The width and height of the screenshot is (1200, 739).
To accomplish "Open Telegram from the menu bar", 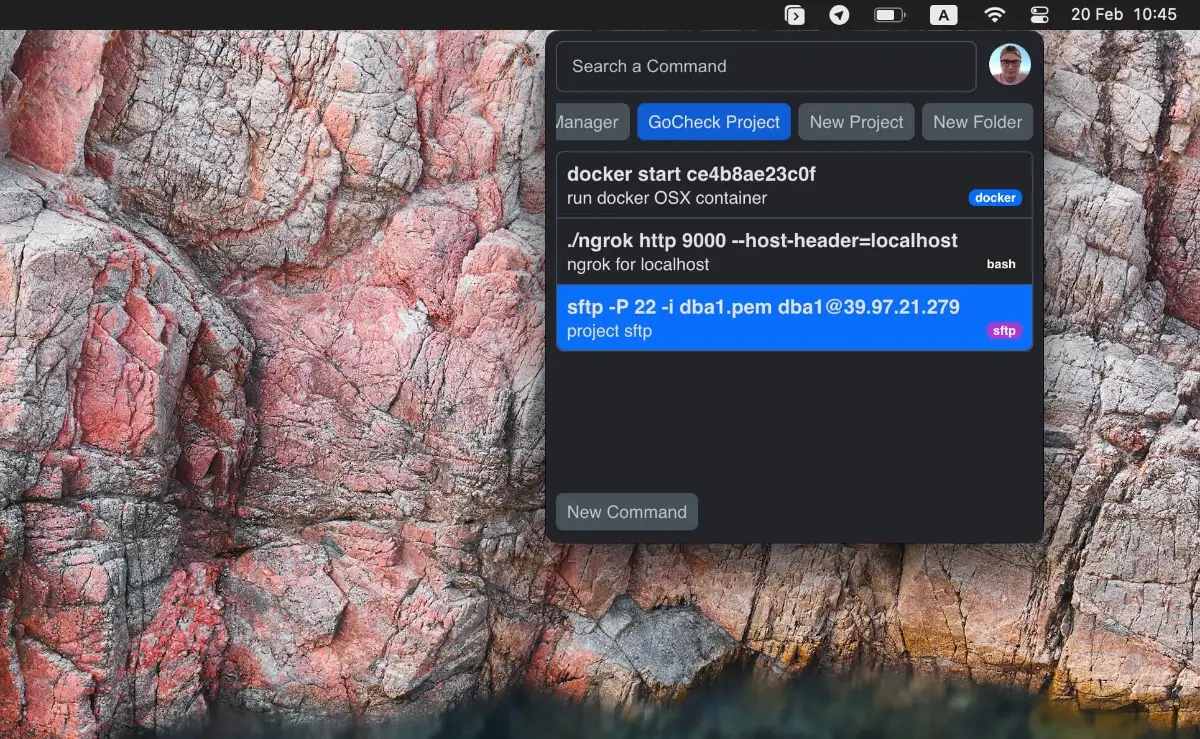I will pyautogui.click(x=839, y=15).
